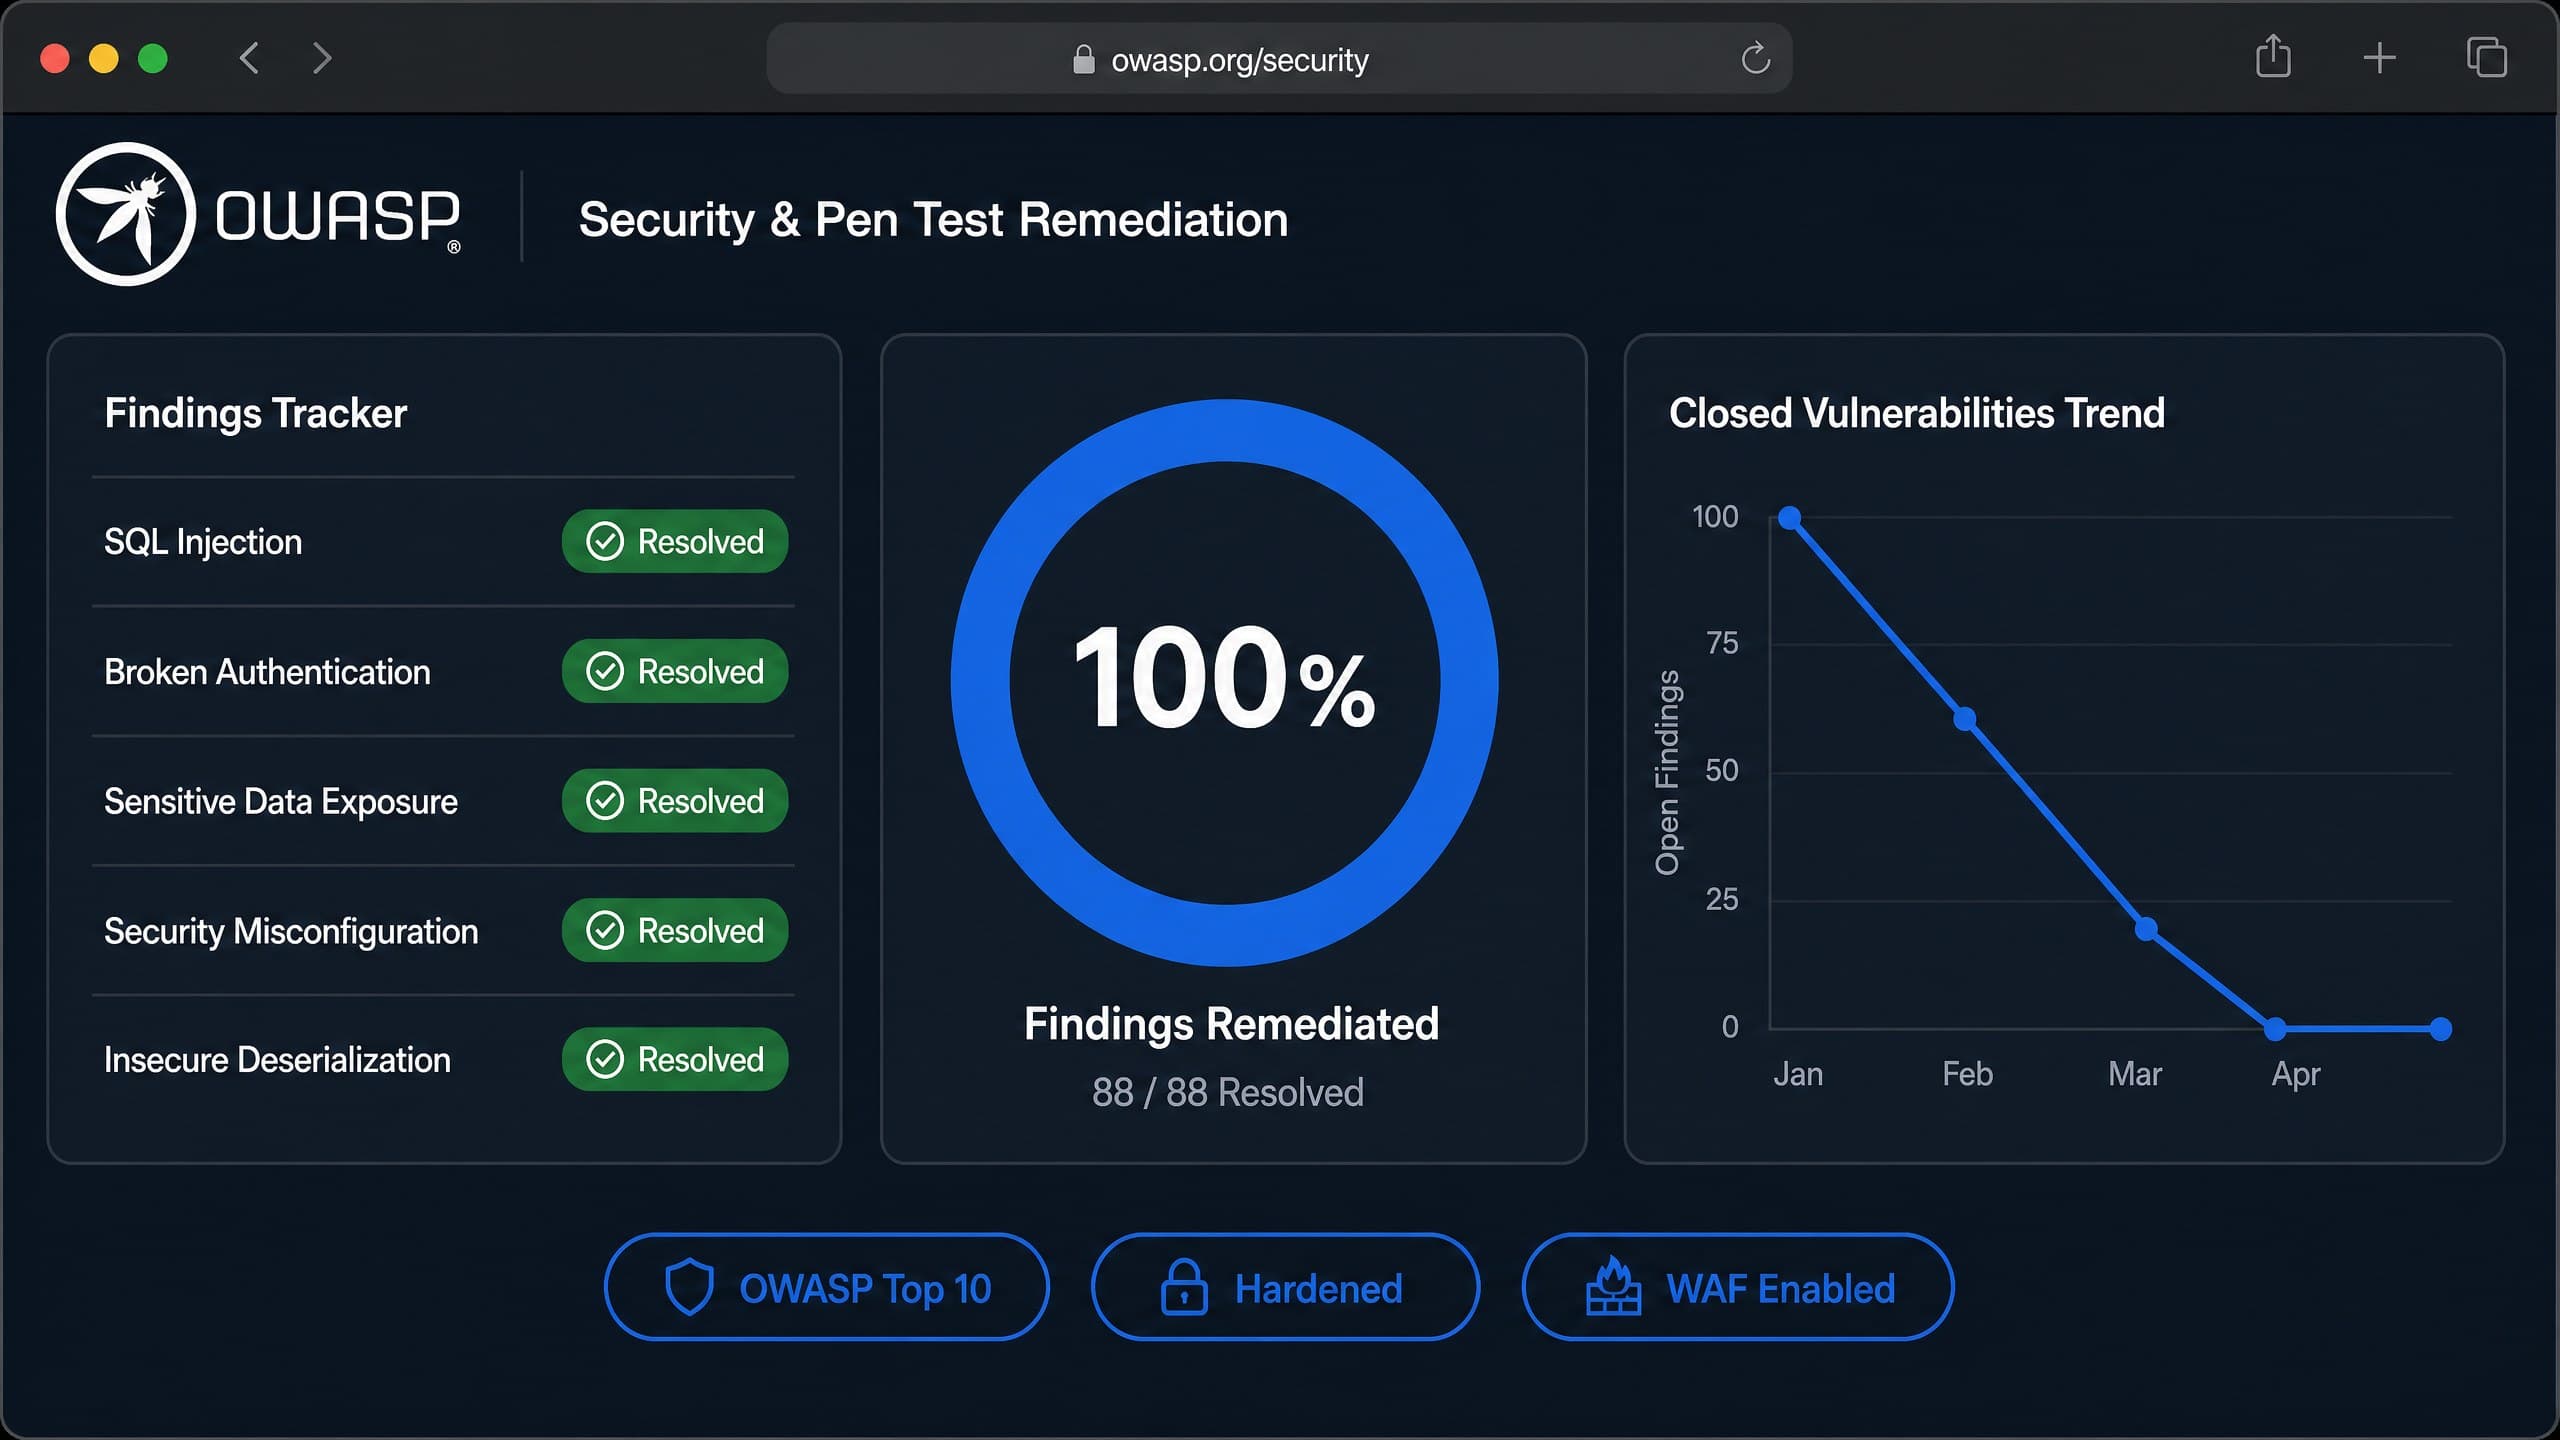Click the Mar x-axis label
The width and height of the screenshot is (2560, 1440).
coord(2135,1075)
